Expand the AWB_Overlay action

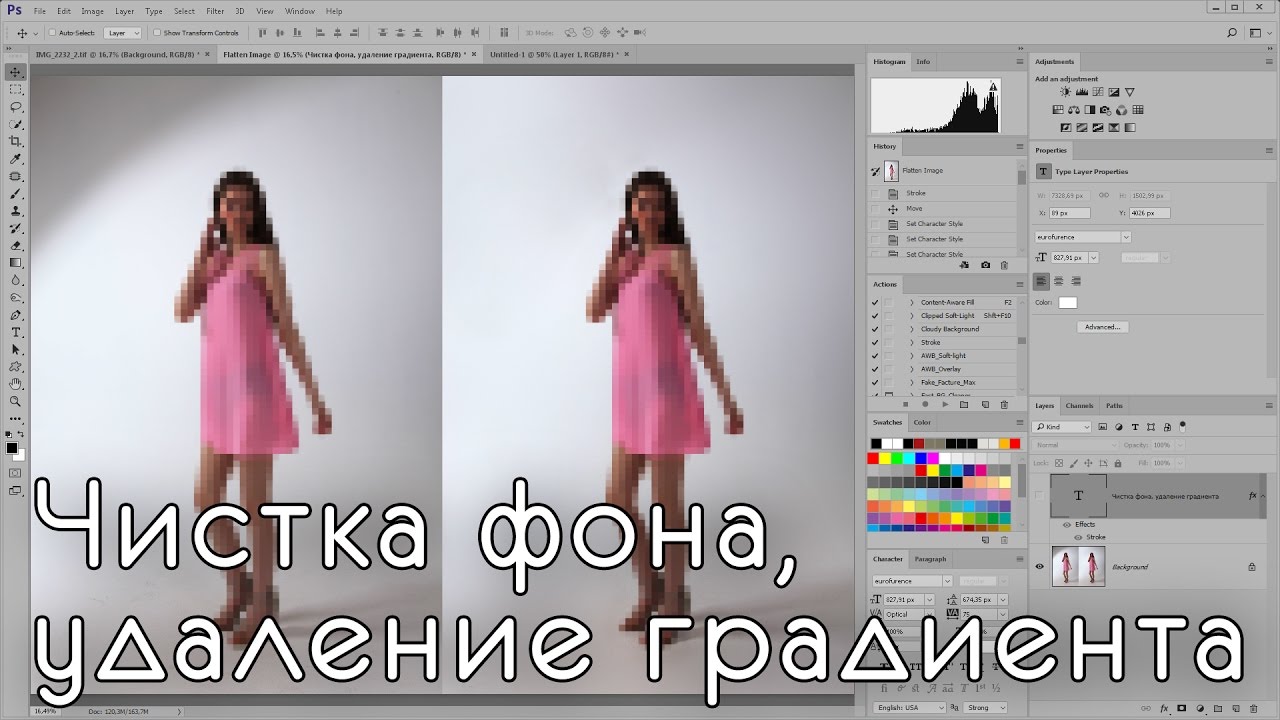[912, 369]
